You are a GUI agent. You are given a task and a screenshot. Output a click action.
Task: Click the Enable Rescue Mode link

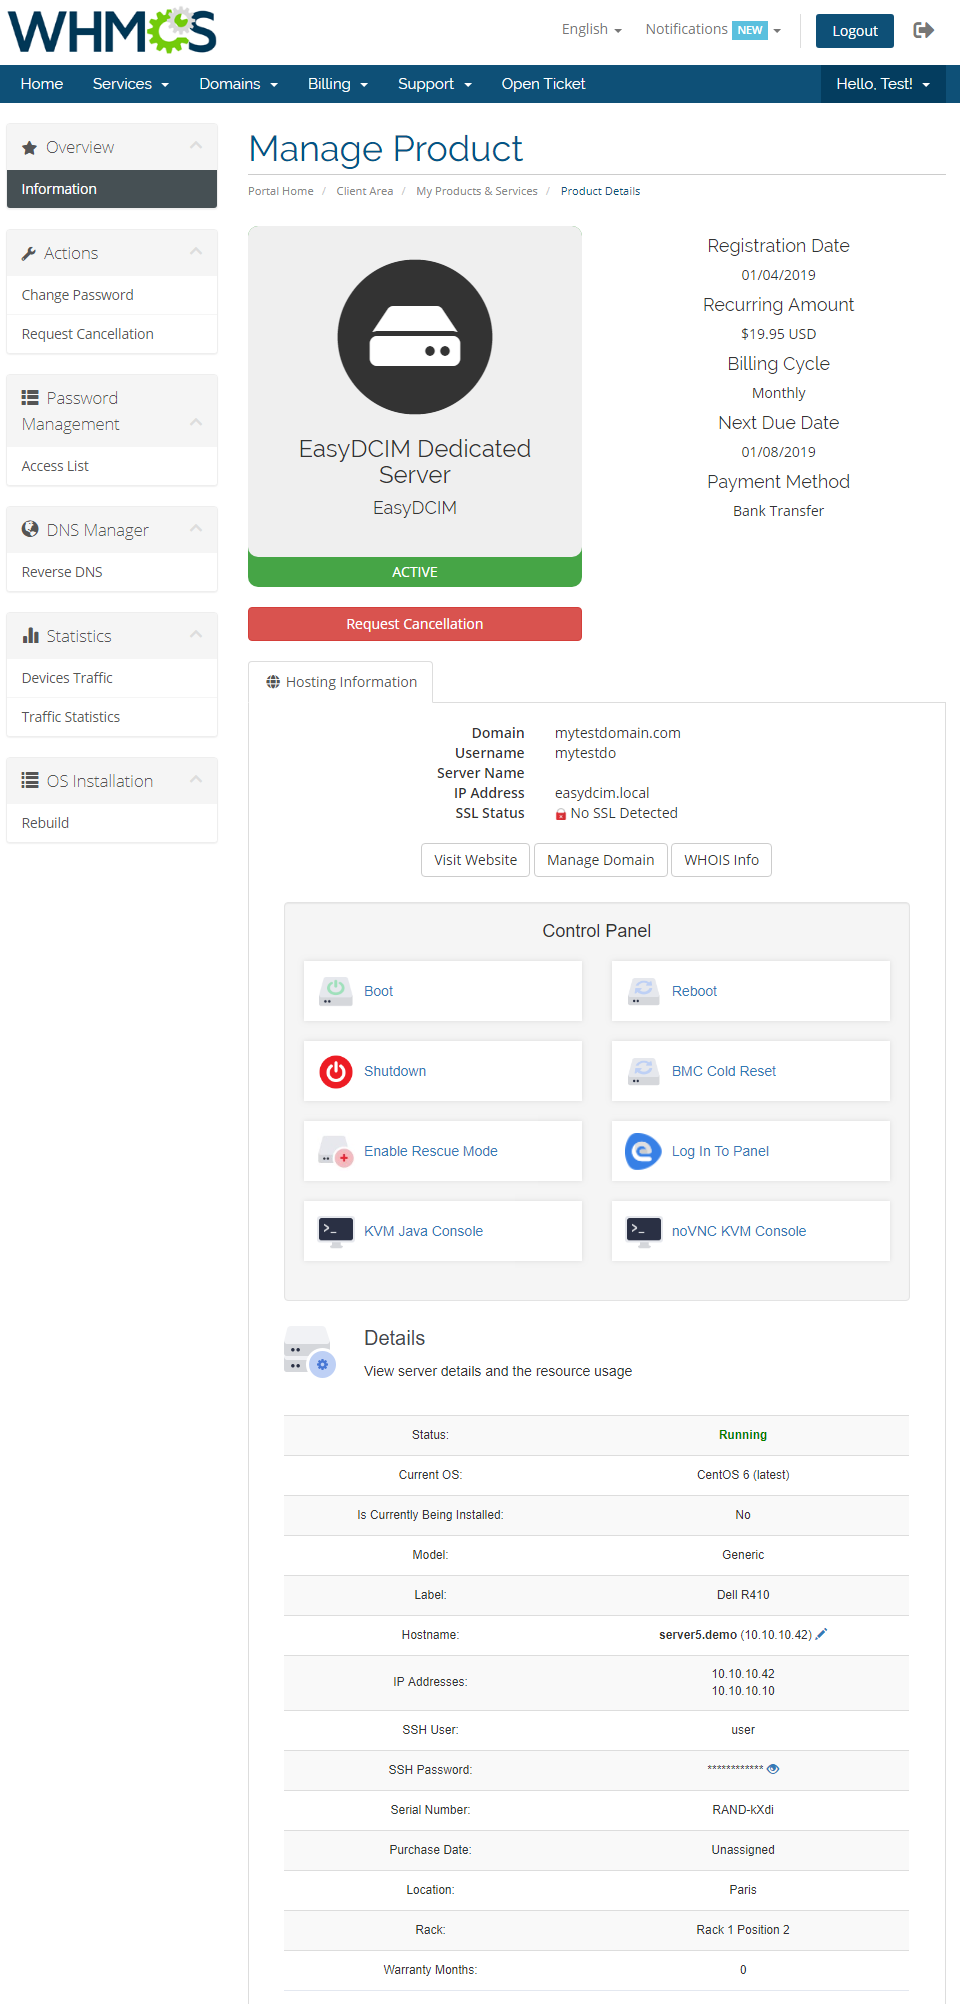tap(431, 1151)
